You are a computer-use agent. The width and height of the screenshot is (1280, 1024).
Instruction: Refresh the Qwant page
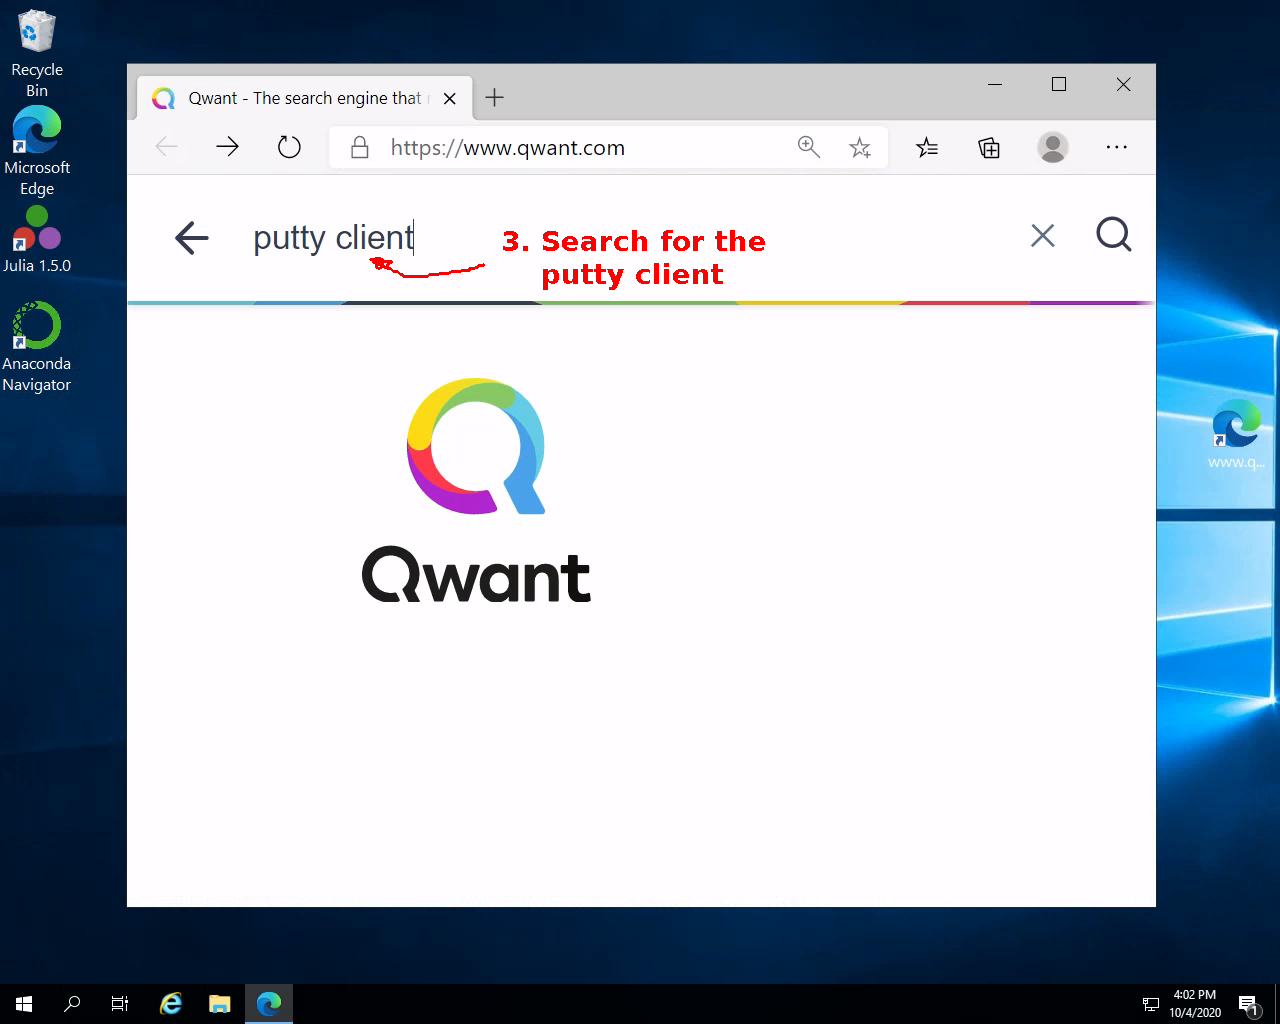(289, 148)
